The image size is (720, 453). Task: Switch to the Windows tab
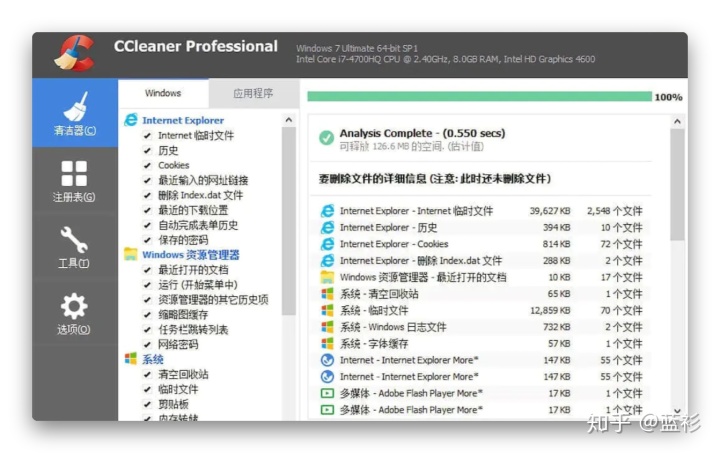point(163,93)
